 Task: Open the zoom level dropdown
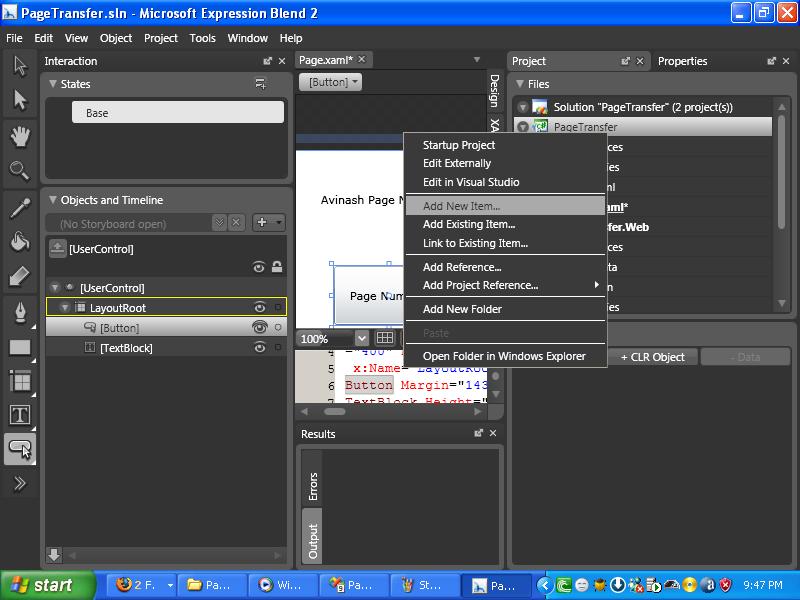point(361,338)
